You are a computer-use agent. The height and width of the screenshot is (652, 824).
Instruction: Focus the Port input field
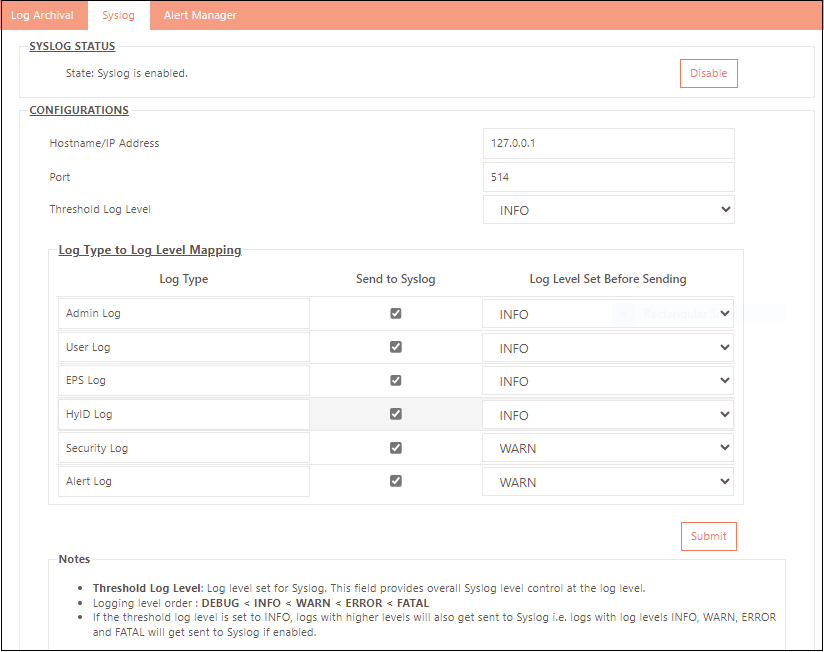click(608, 177)
